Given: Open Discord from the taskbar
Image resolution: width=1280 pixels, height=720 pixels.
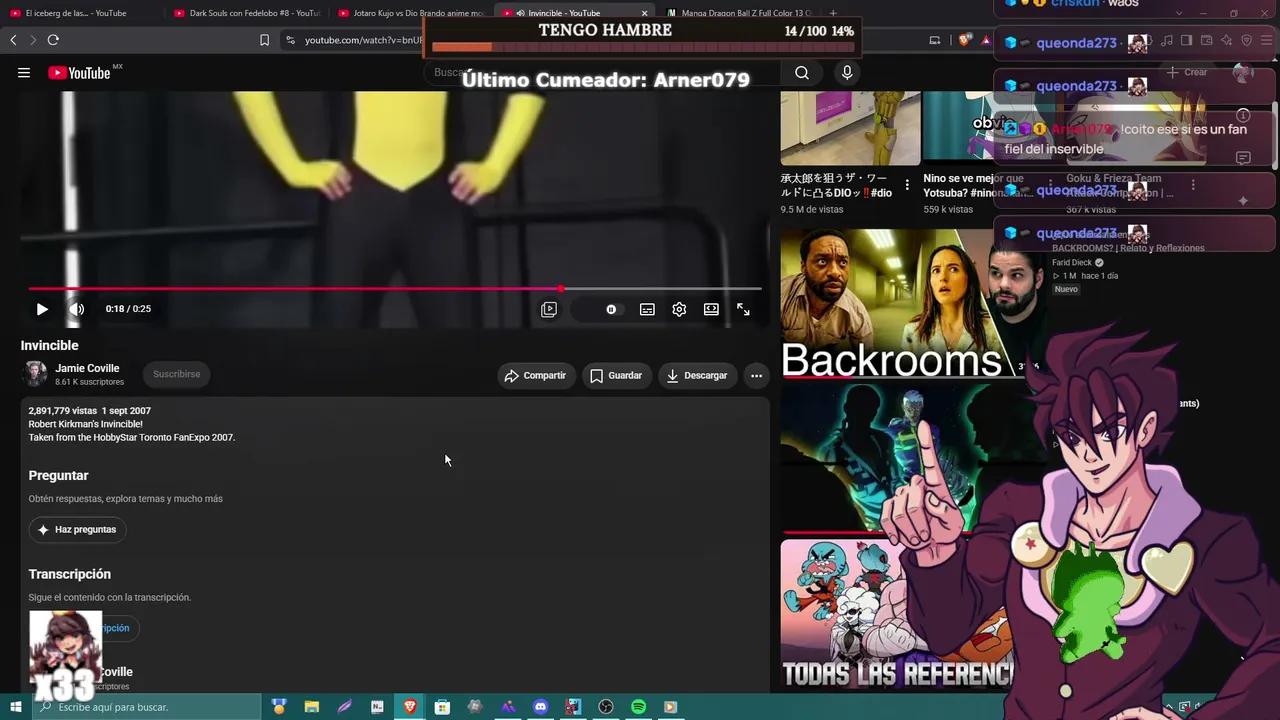Looking at the screenshot, I should (x=540, y=707).
